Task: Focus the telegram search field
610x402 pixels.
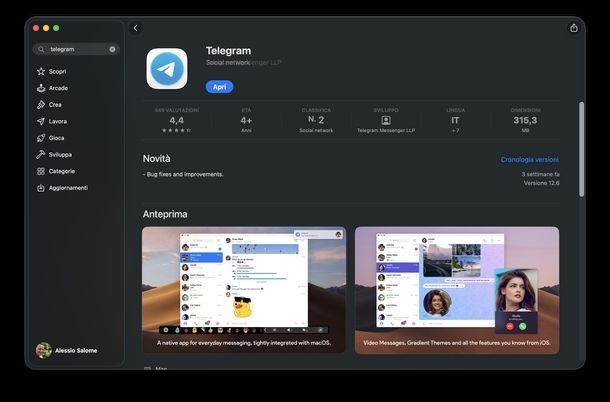Action: click(76, 49)
